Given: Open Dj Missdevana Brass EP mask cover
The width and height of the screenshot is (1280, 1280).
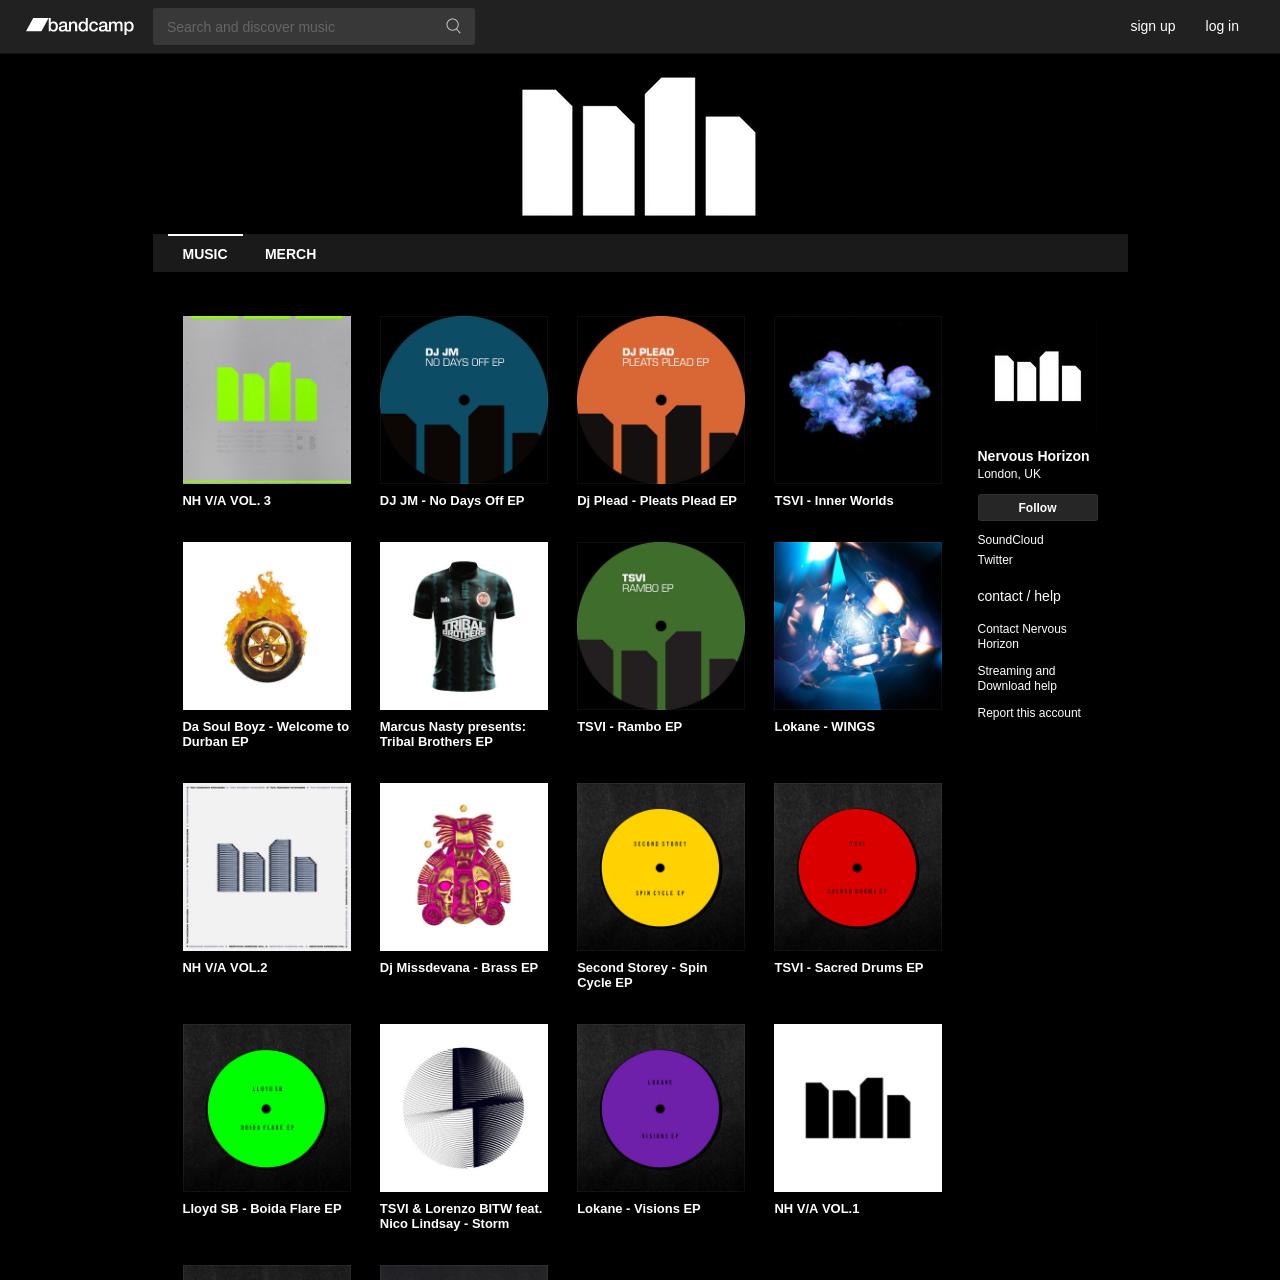Looking at the screenshot, I should [x=464, y=867].
